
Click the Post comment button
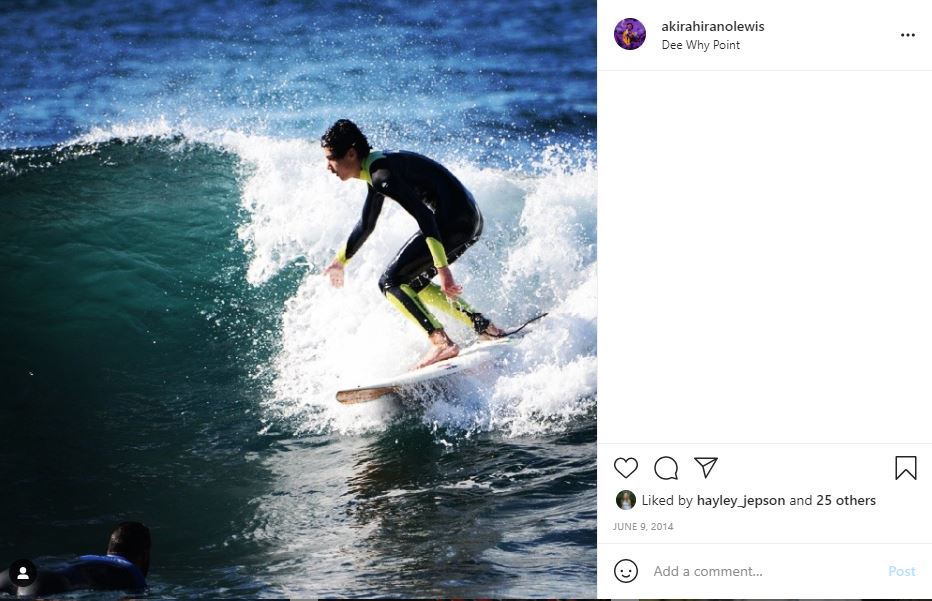point(901,571)
